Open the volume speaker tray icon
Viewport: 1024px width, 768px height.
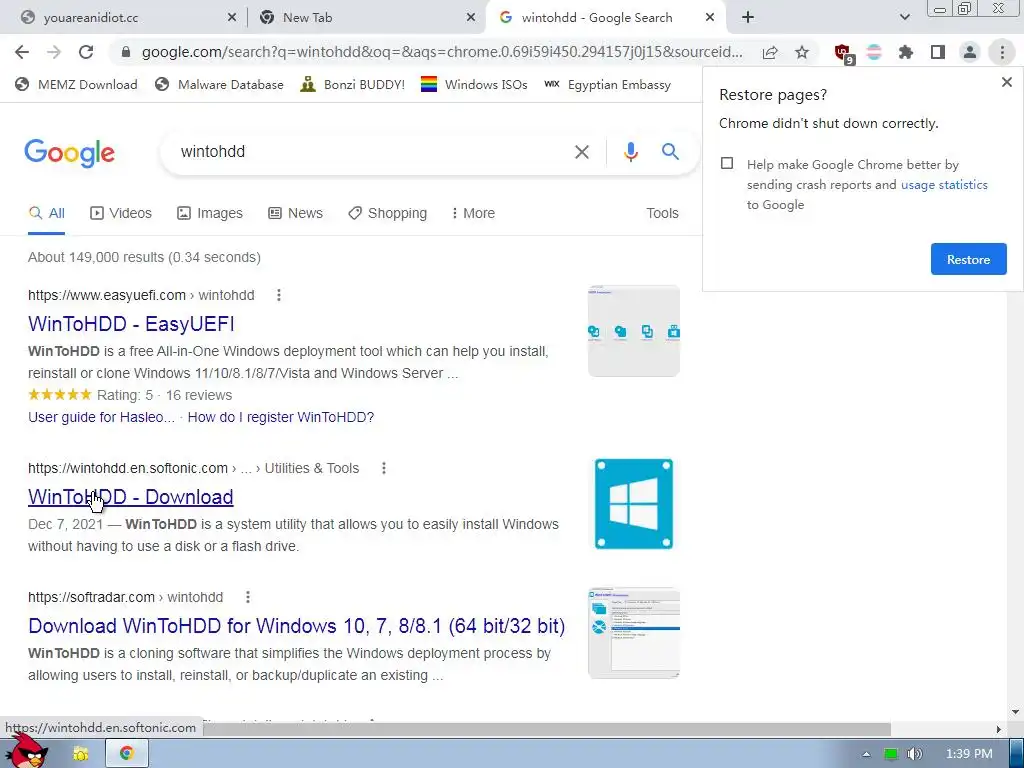(x=915, y=754)
